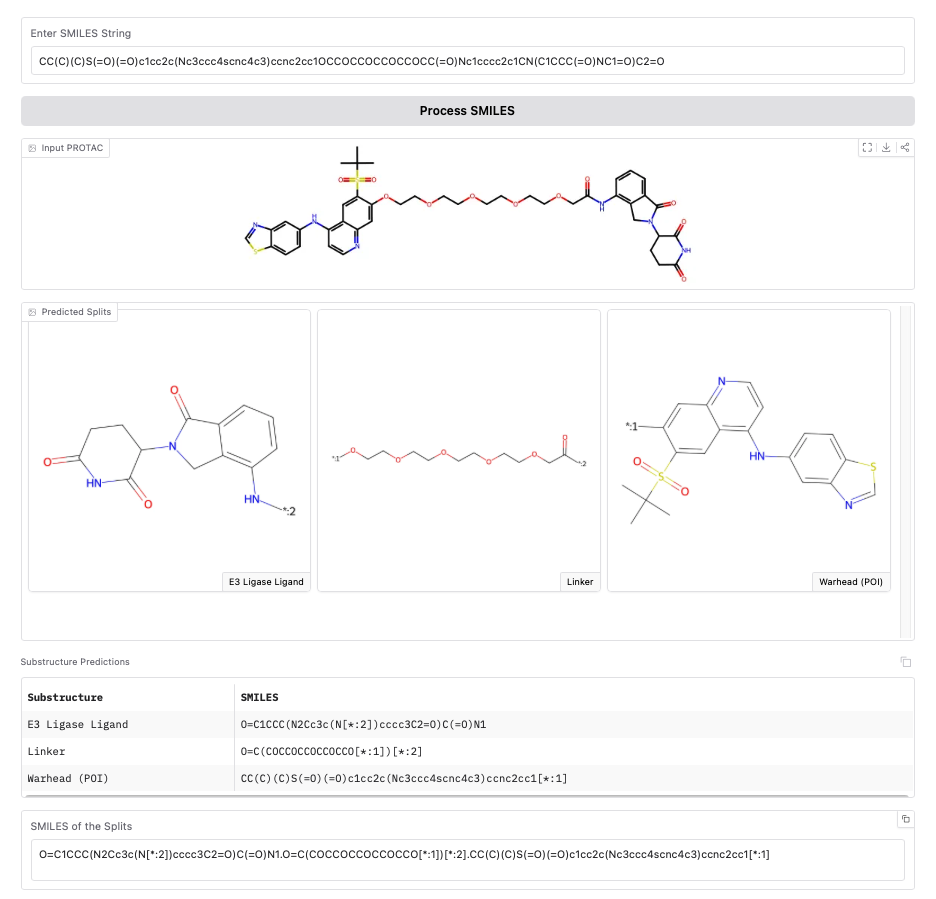
Task: Download the Input PROTAC image
Action: point(886,147)
